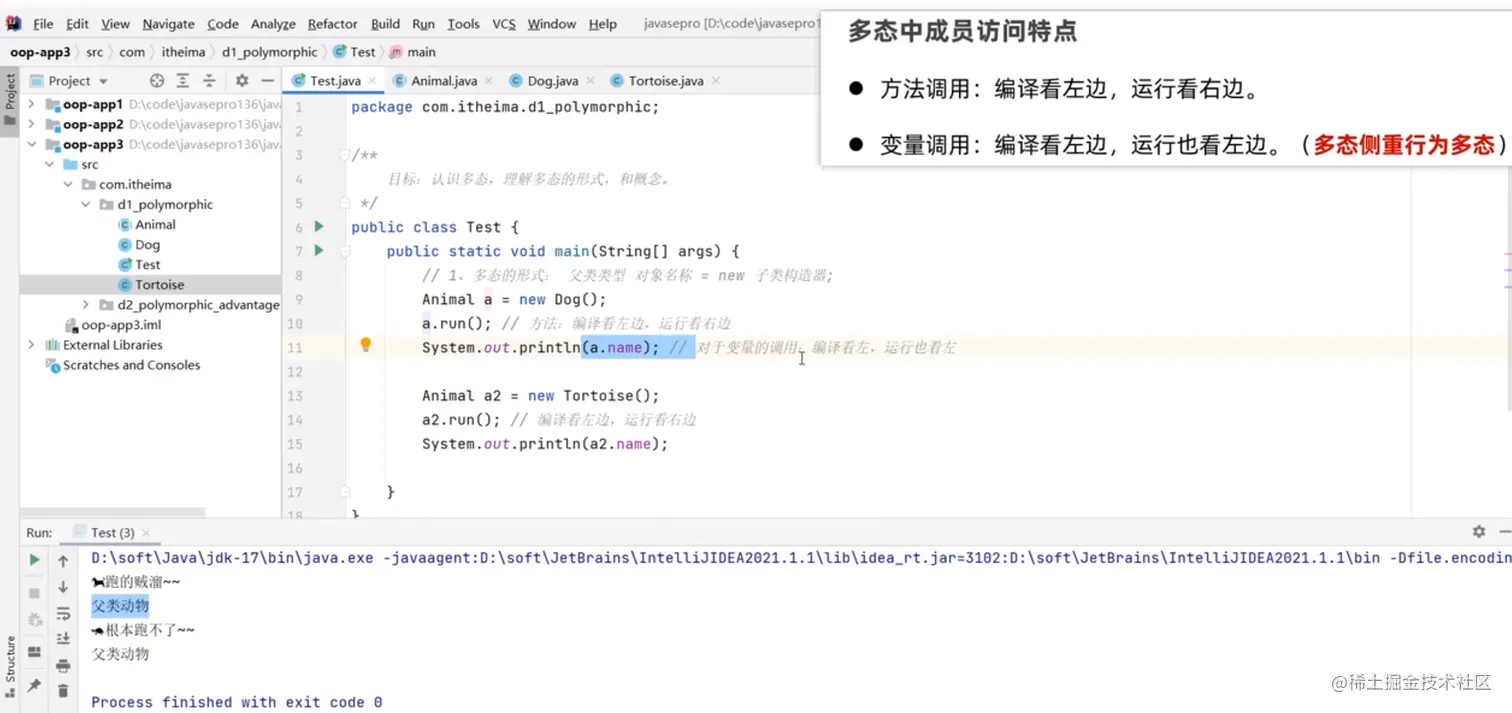
Task: Click the IntelliJ IDEA logo icon
Action: (x=14, y=24)
